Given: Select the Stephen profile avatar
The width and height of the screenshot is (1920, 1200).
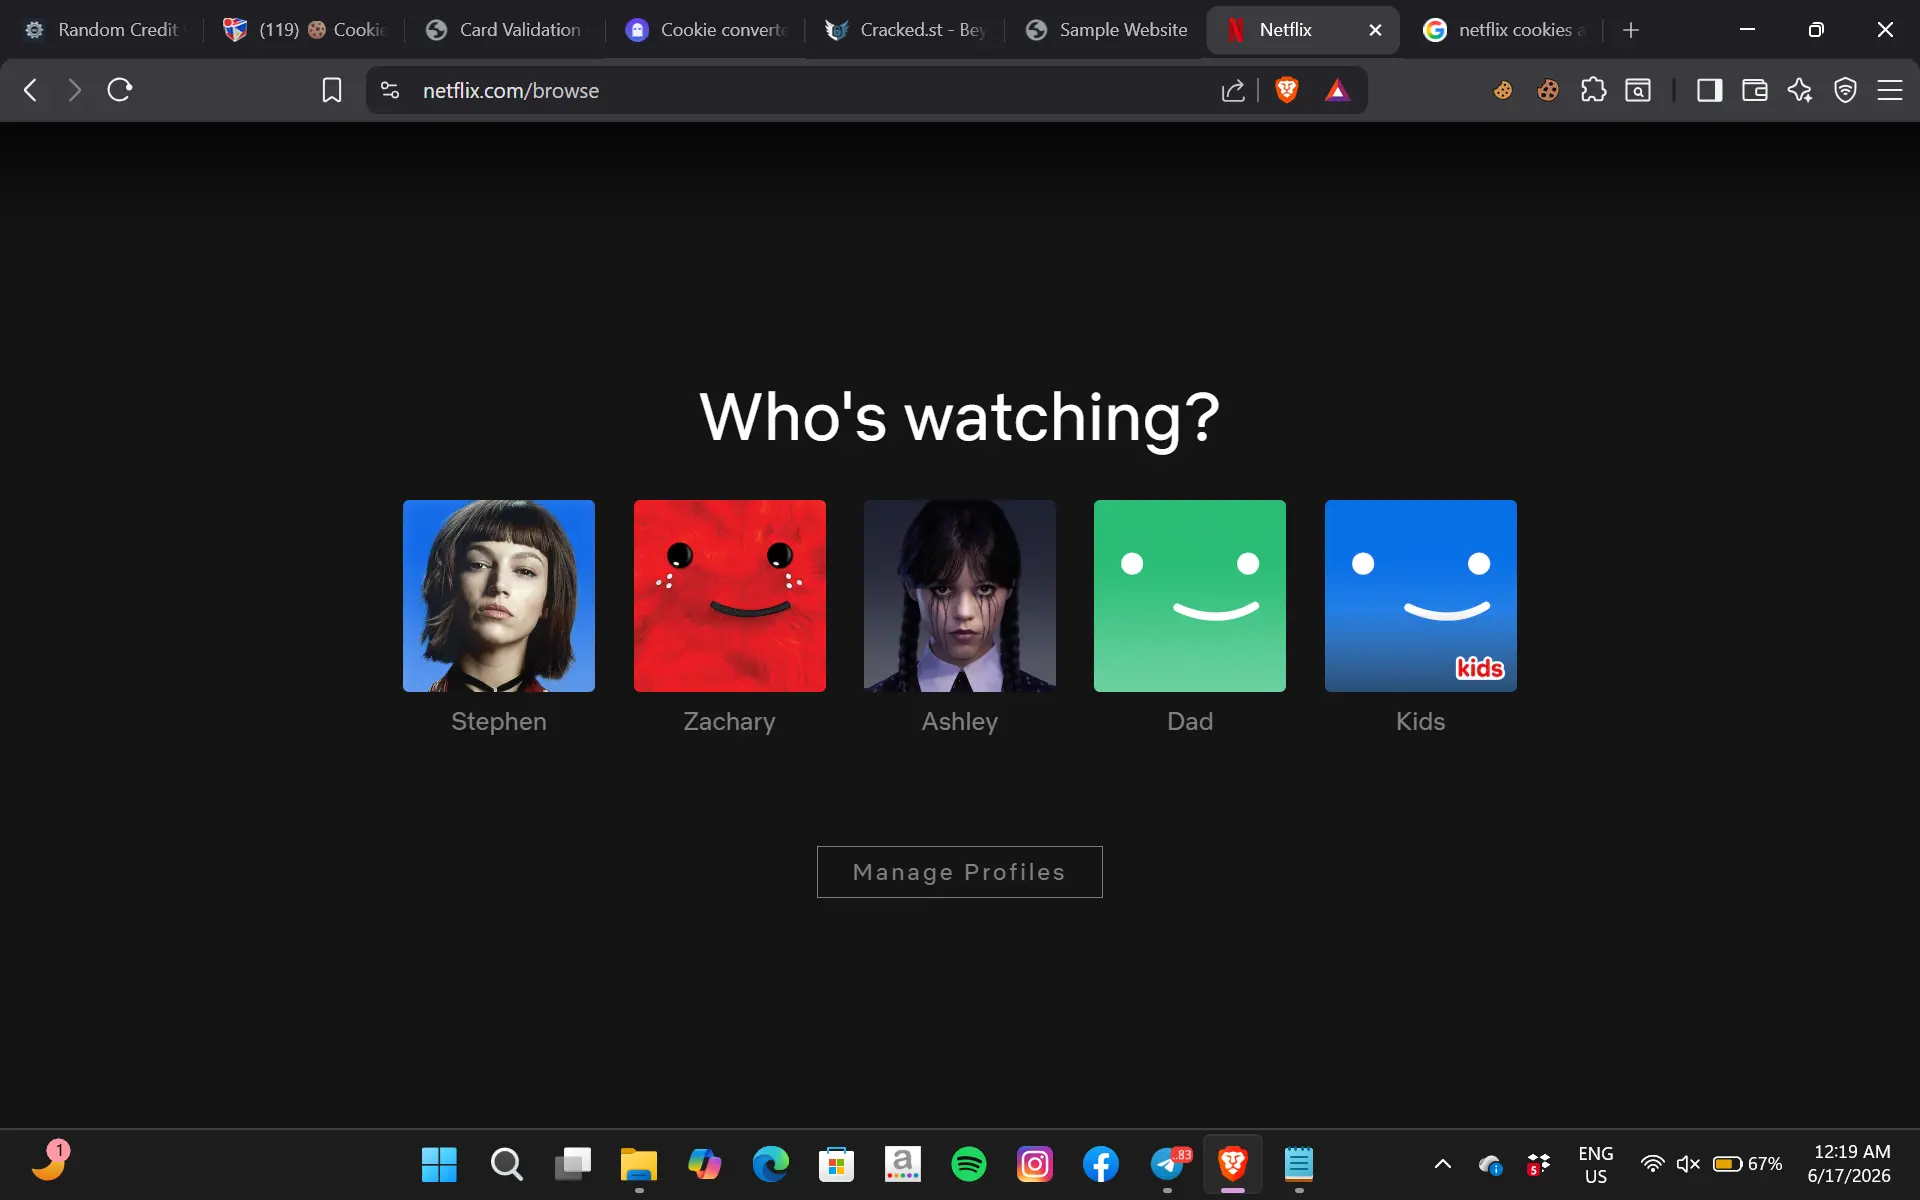Looking at the screenshot, I should click(499, 596).
